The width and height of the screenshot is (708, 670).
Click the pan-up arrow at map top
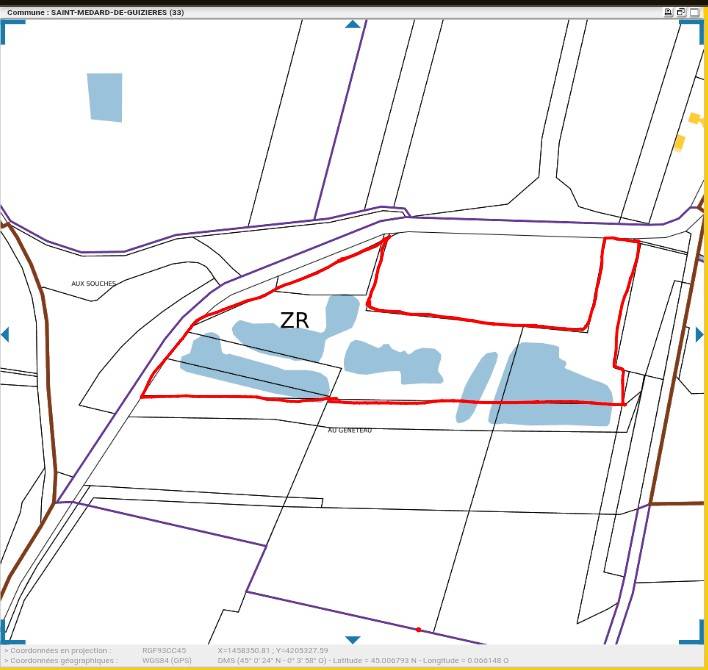point(352,24)
